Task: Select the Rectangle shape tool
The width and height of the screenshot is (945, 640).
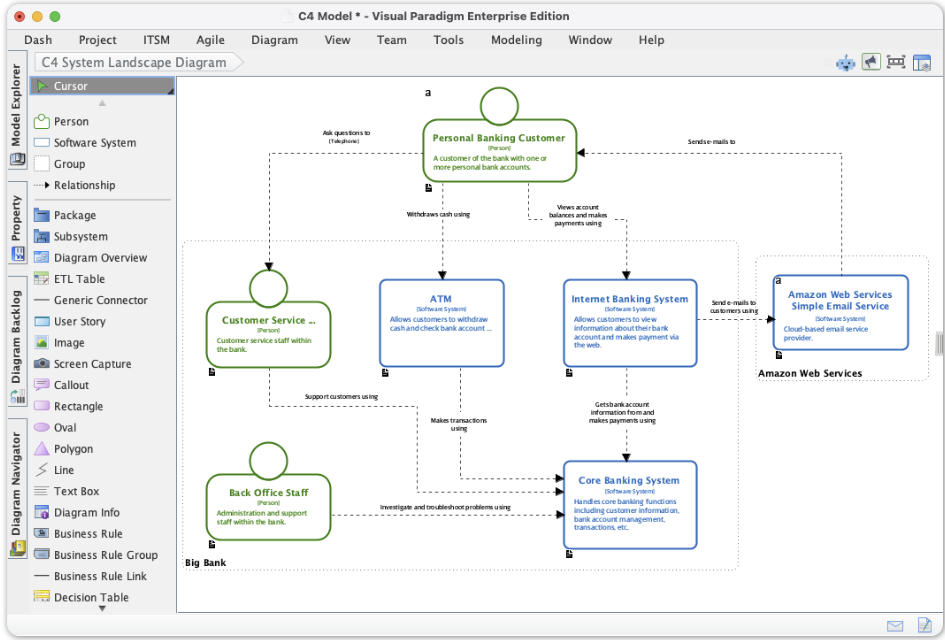Action: click(x=69, y=406)
